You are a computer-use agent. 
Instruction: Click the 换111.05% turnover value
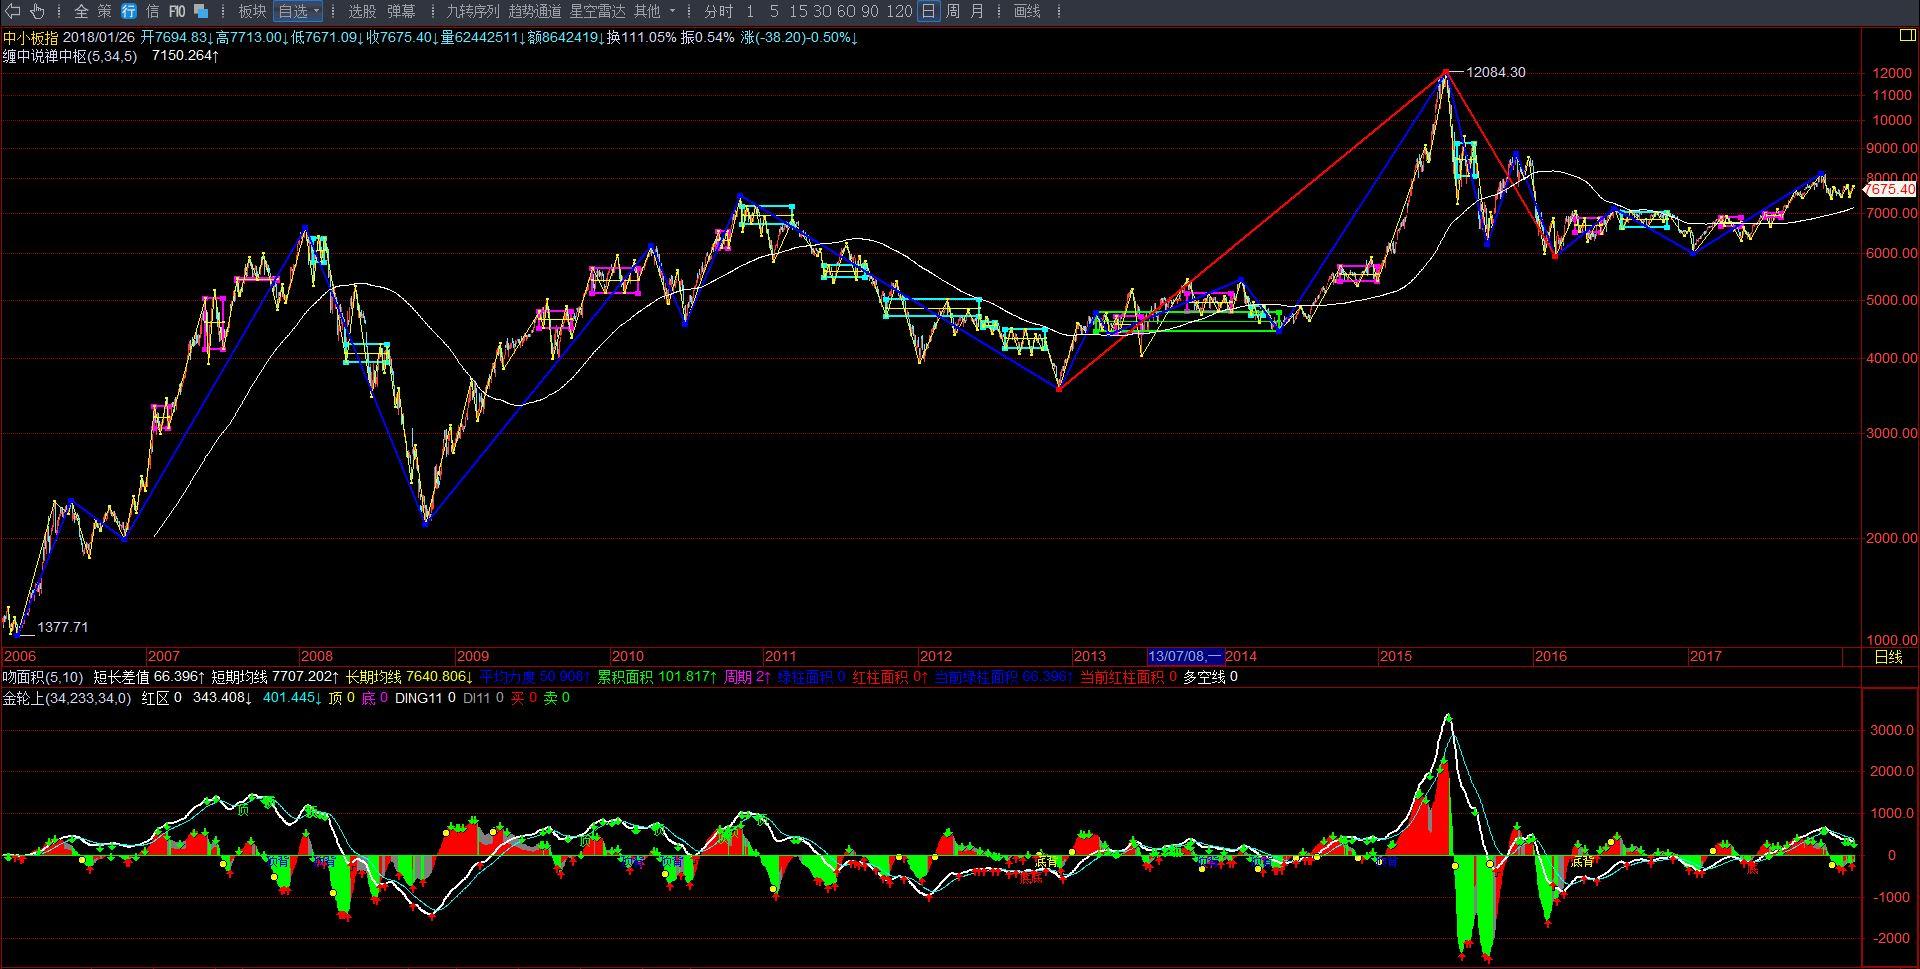point(642,37)
